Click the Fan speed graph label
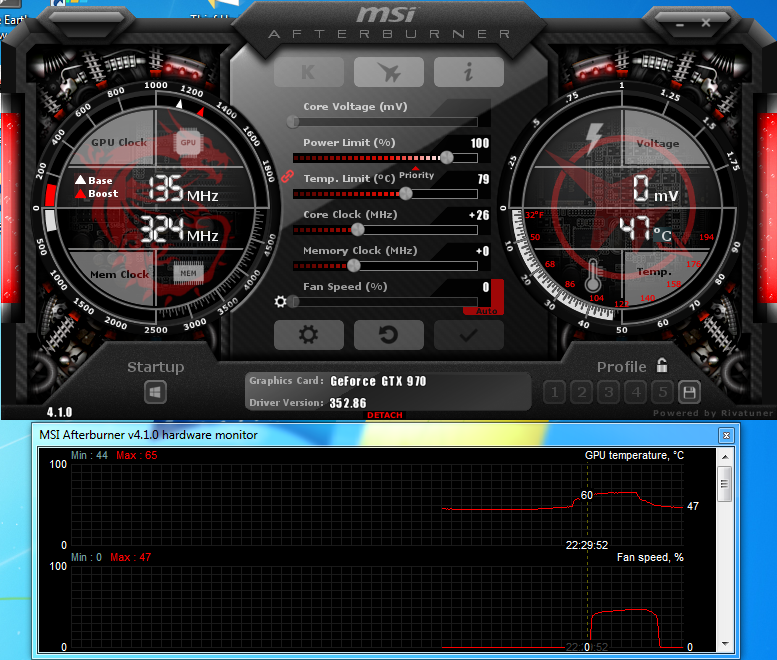This screenshot has width=777, height=660. click(x=650, y=557)
